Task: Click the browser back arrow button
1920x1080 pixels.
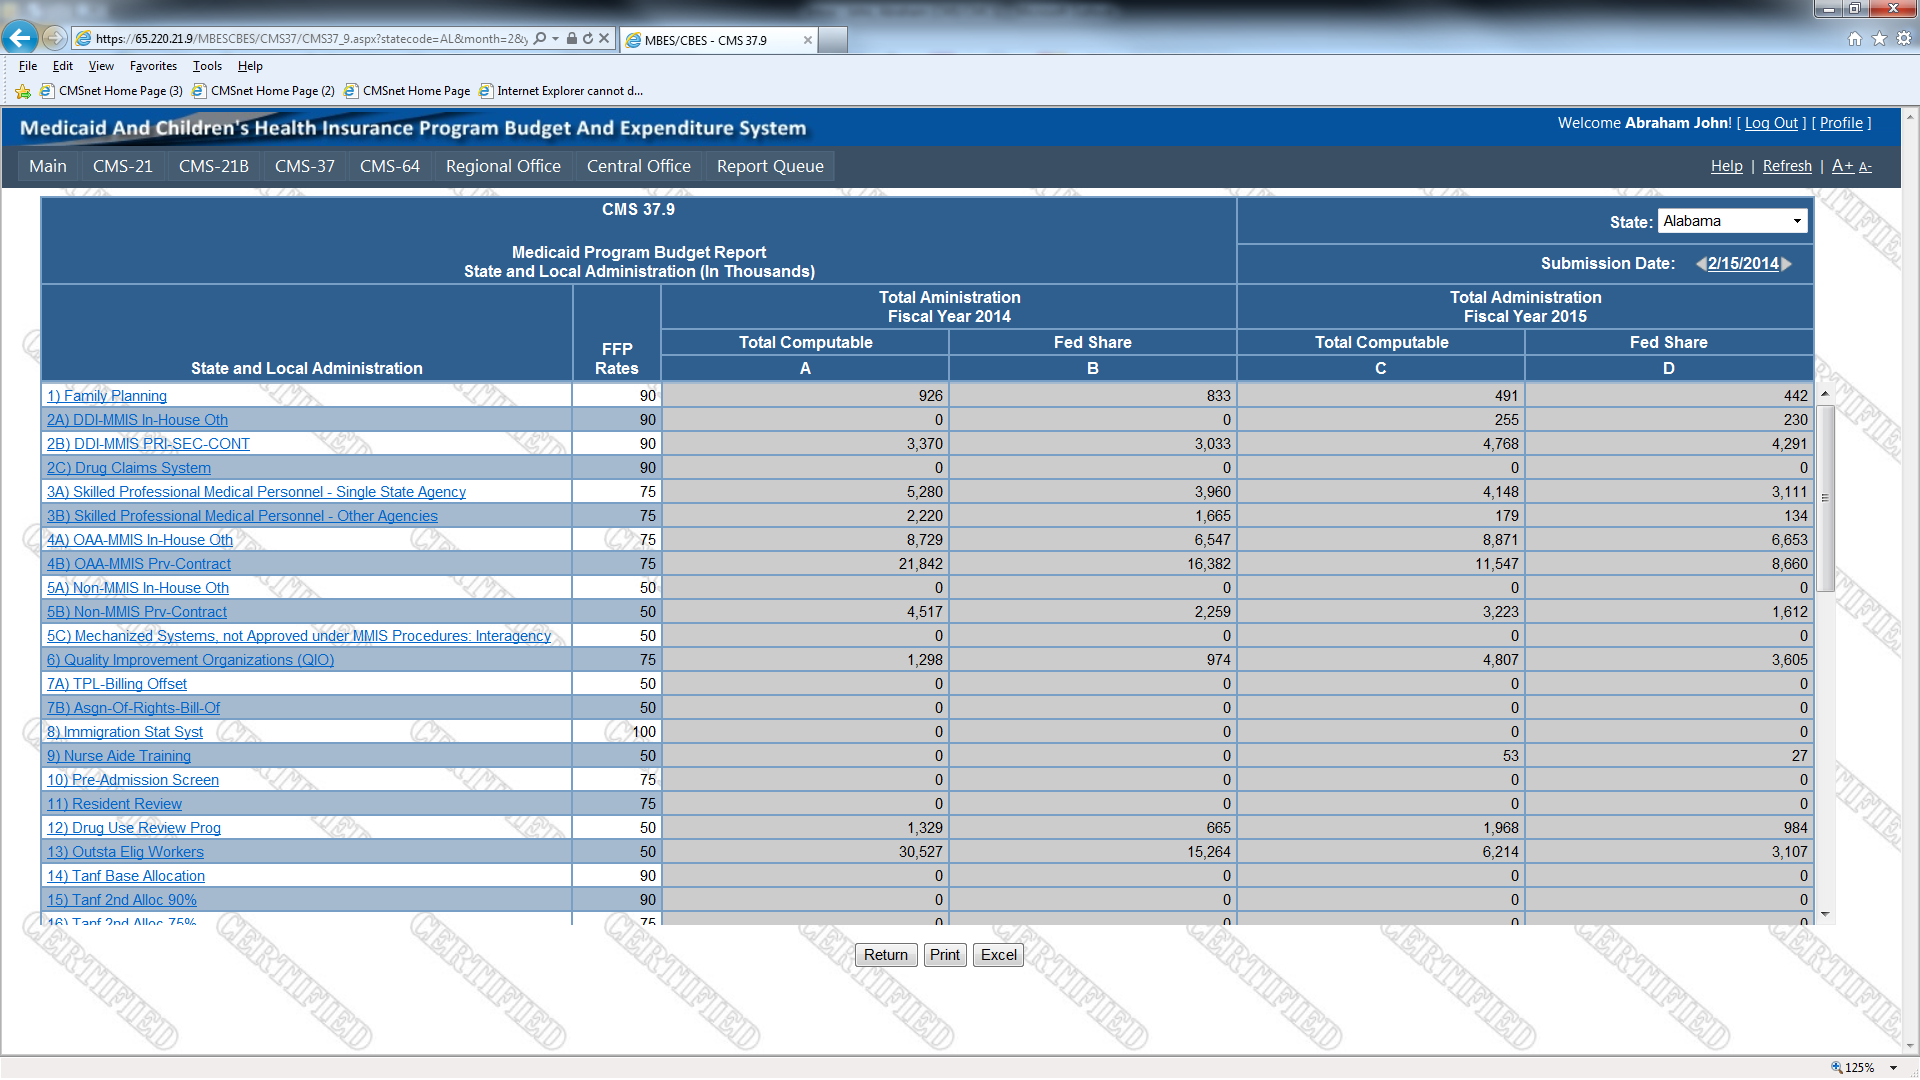Action: click(x=20, y=38)
